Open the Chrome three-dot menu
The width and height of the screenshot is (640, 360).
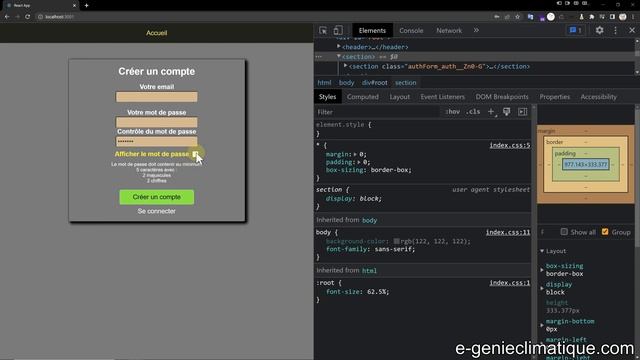click(x=633, y=17)
